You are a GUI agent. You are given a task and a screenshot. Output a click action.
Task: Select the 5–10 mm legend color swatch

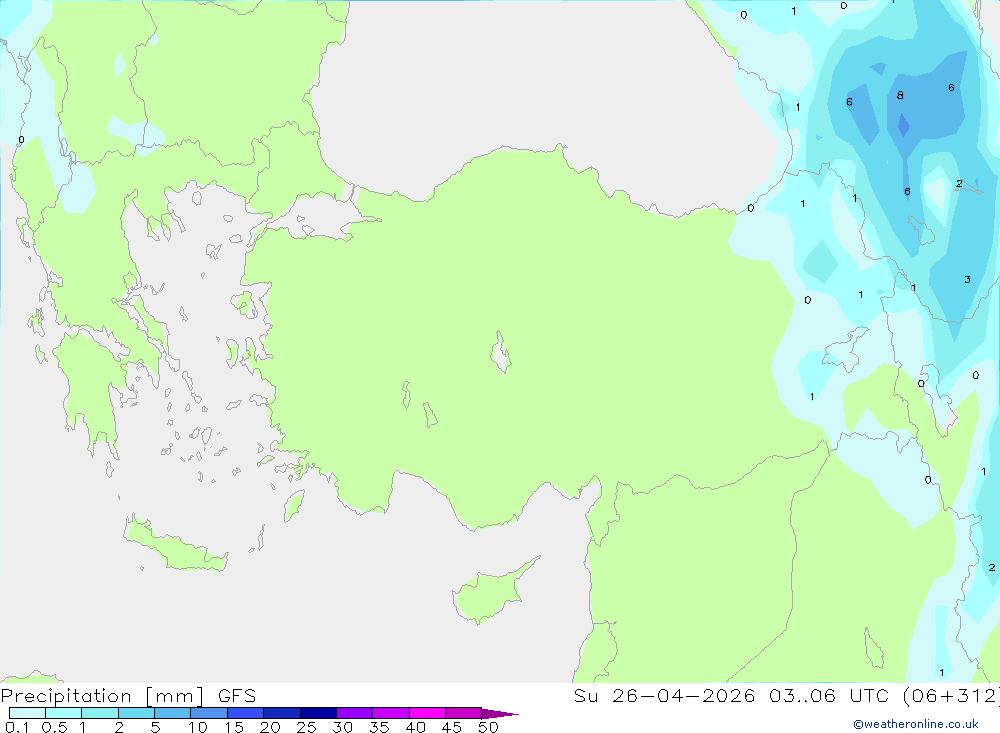(173, 713)
